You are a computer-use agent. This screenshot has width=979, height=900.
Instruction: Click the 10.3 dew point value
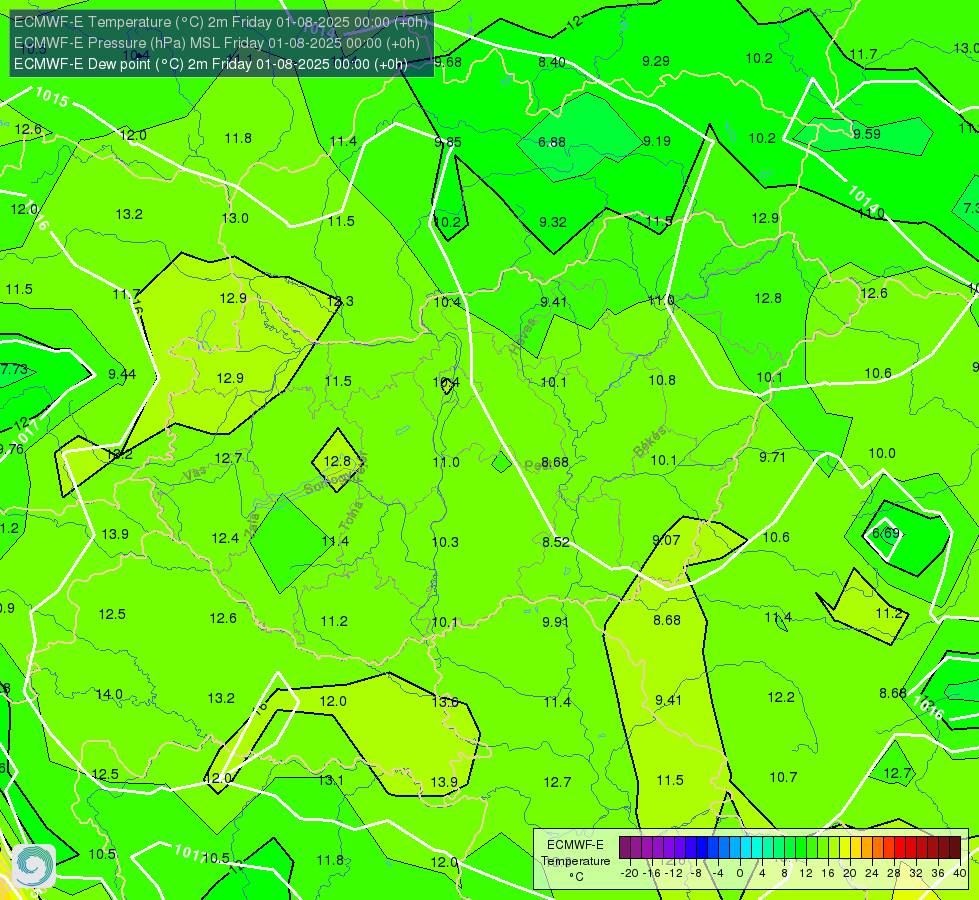click(445, 542)
